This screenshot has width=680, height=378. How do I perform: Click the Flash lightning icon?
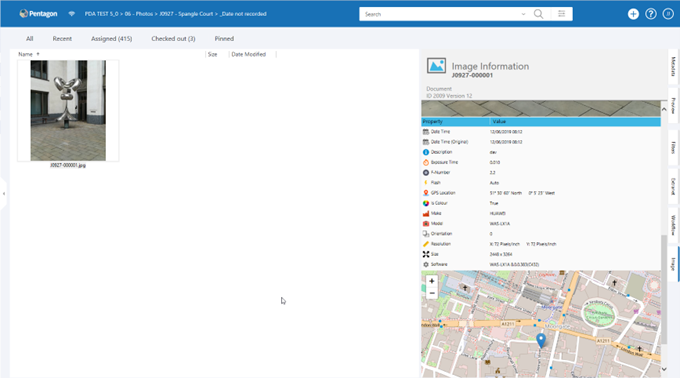coord(426,182)
